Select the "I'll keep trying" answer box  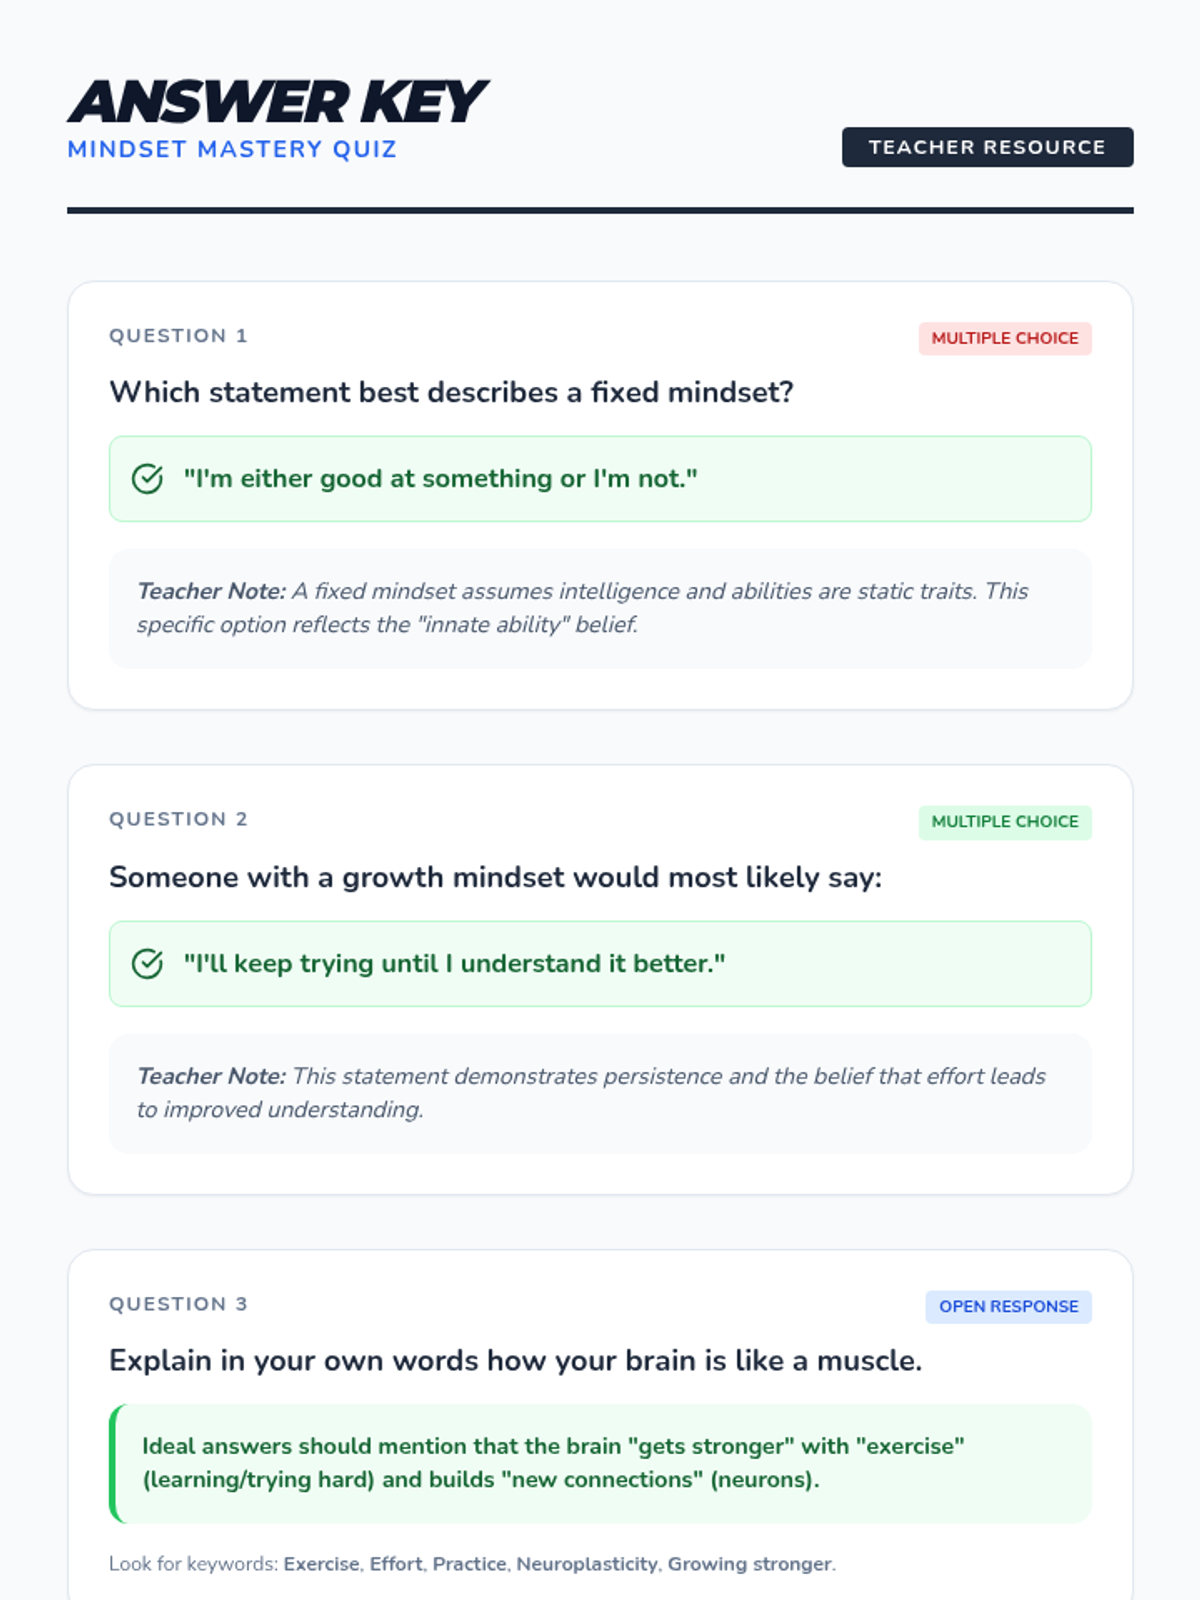point(600,964)
